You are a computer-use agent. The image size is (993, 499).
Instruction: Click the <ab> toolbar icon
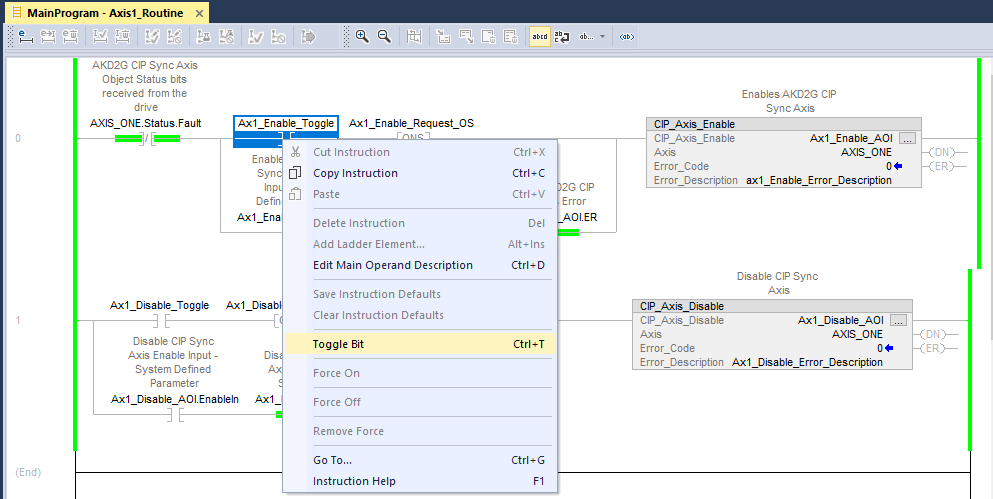tap(626, 37)
